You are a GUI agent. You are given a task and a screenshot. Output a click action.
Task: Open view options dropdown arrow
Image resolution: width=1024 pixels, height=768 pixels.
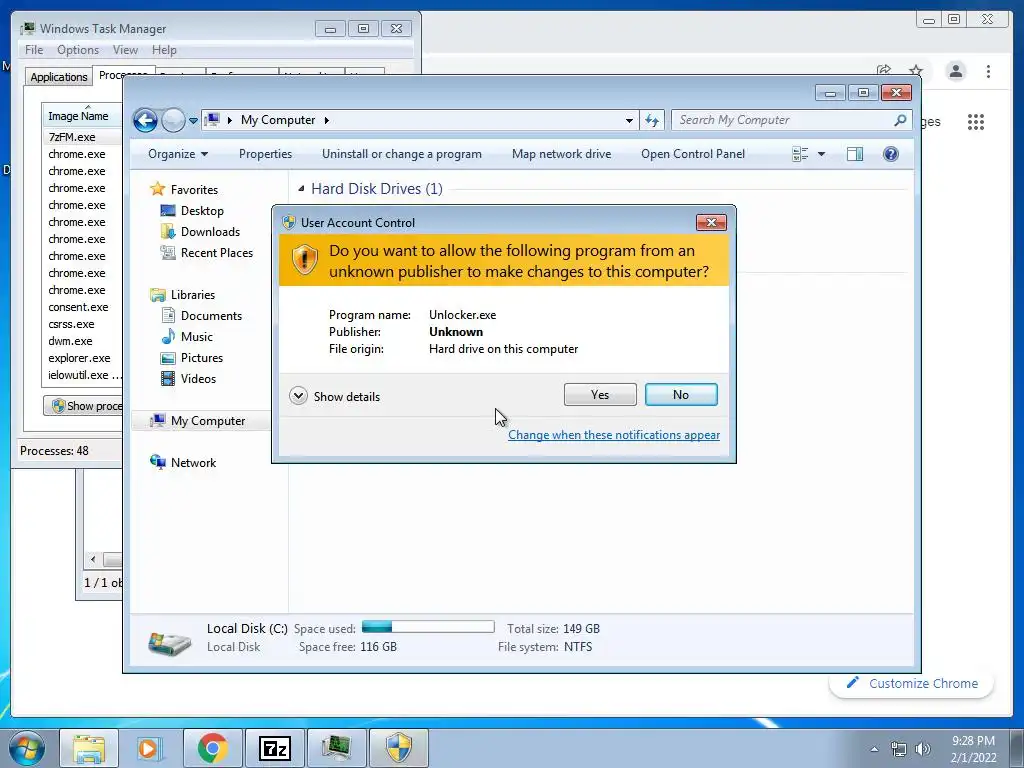[822, 154]
